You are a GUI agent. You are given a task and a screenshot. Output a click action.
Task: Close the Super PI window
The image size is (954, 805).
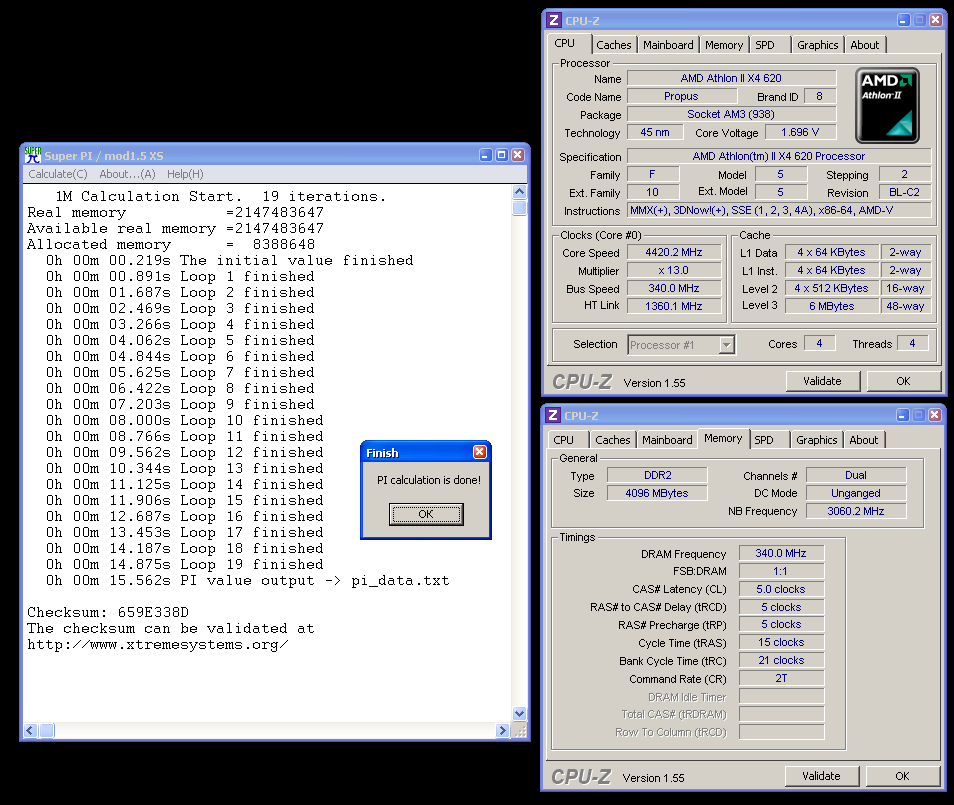point(518,155)
